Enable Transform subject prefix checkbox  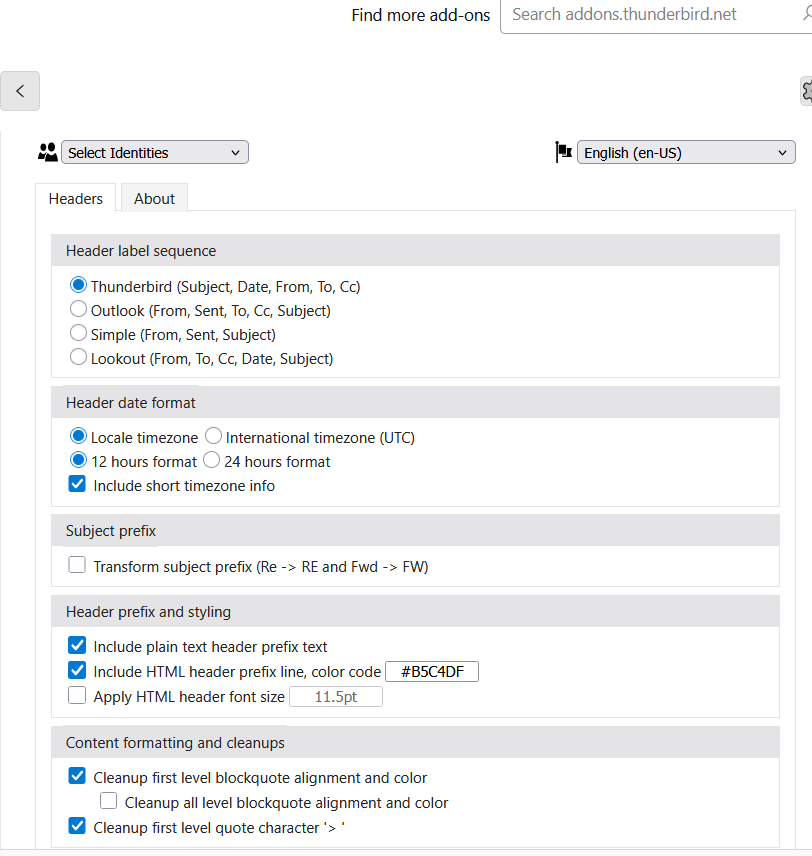coord(77,566)
